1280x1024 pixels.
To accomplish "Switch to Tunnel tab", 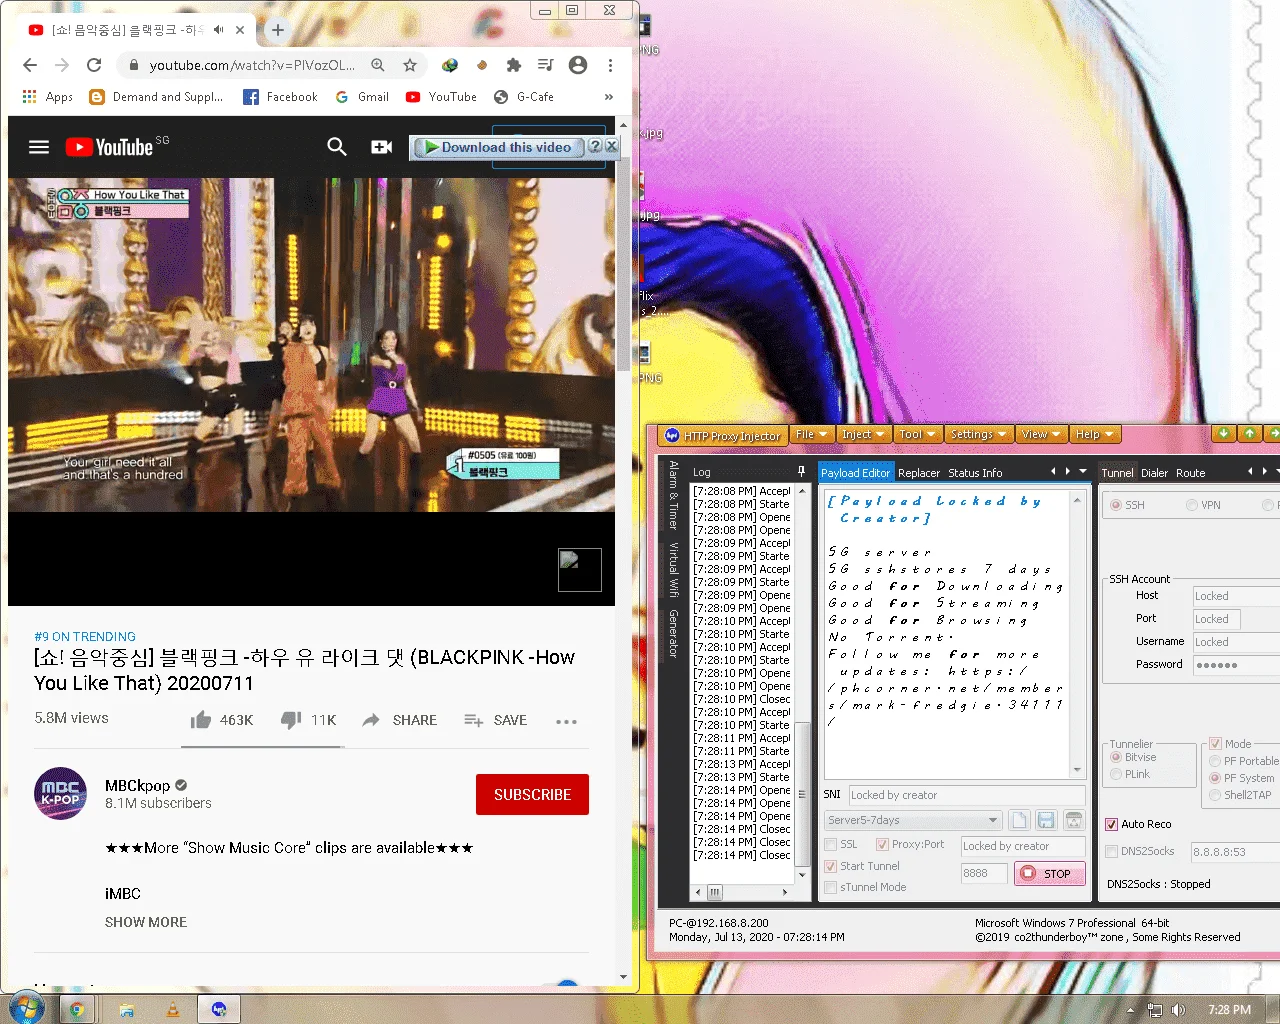I will (1117, 473).
